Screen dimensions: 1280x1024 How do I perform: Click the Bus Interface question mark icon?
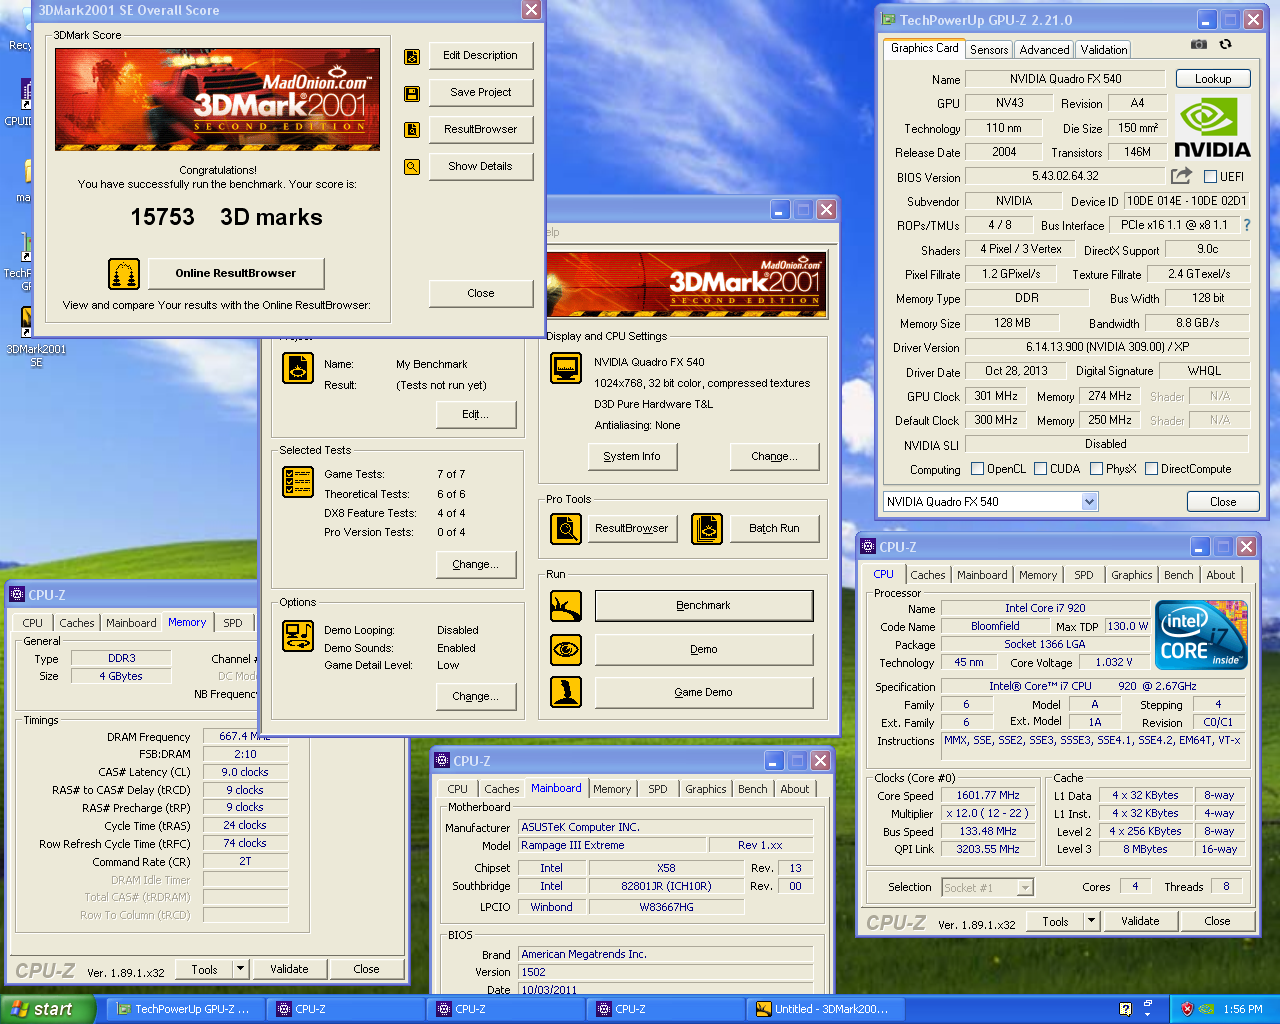coord(1247,225)
